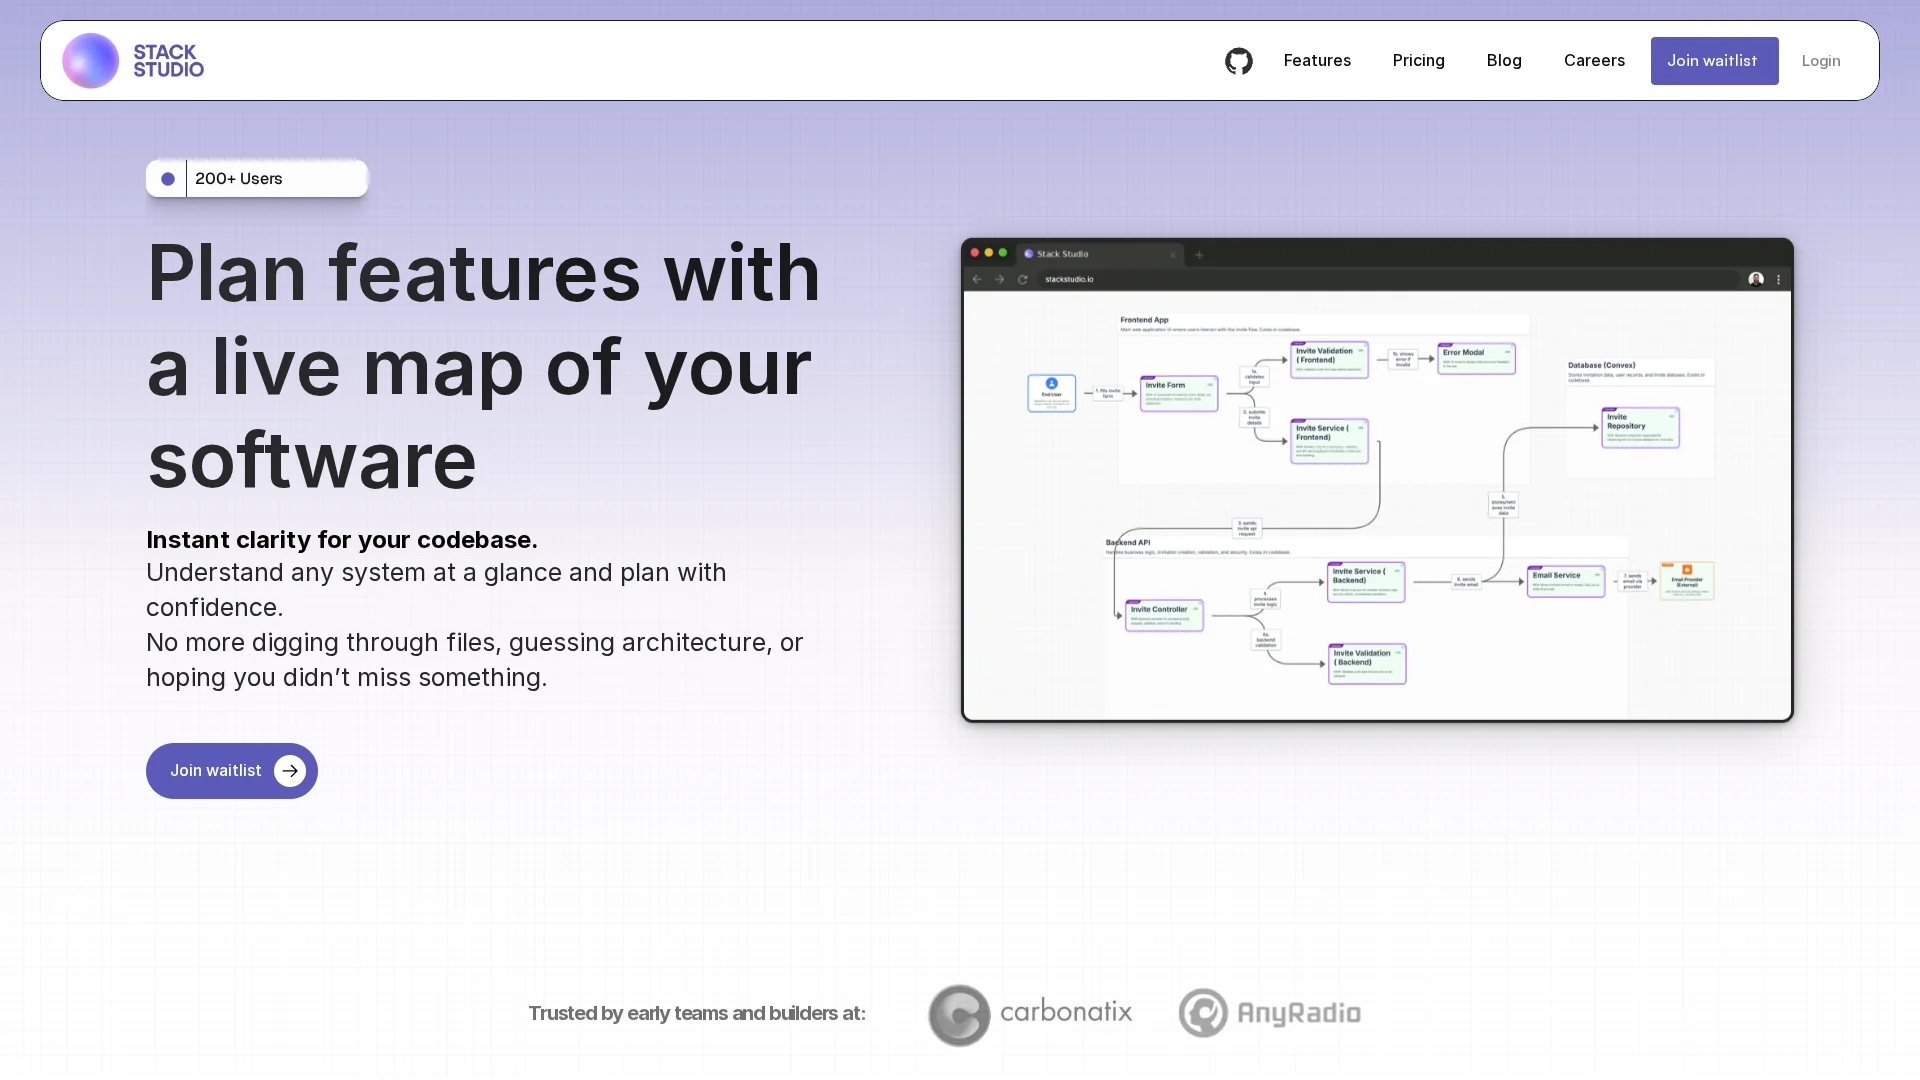
Task: Click the hero architecture map screenshot
Action: click(x=1377, y=480)
